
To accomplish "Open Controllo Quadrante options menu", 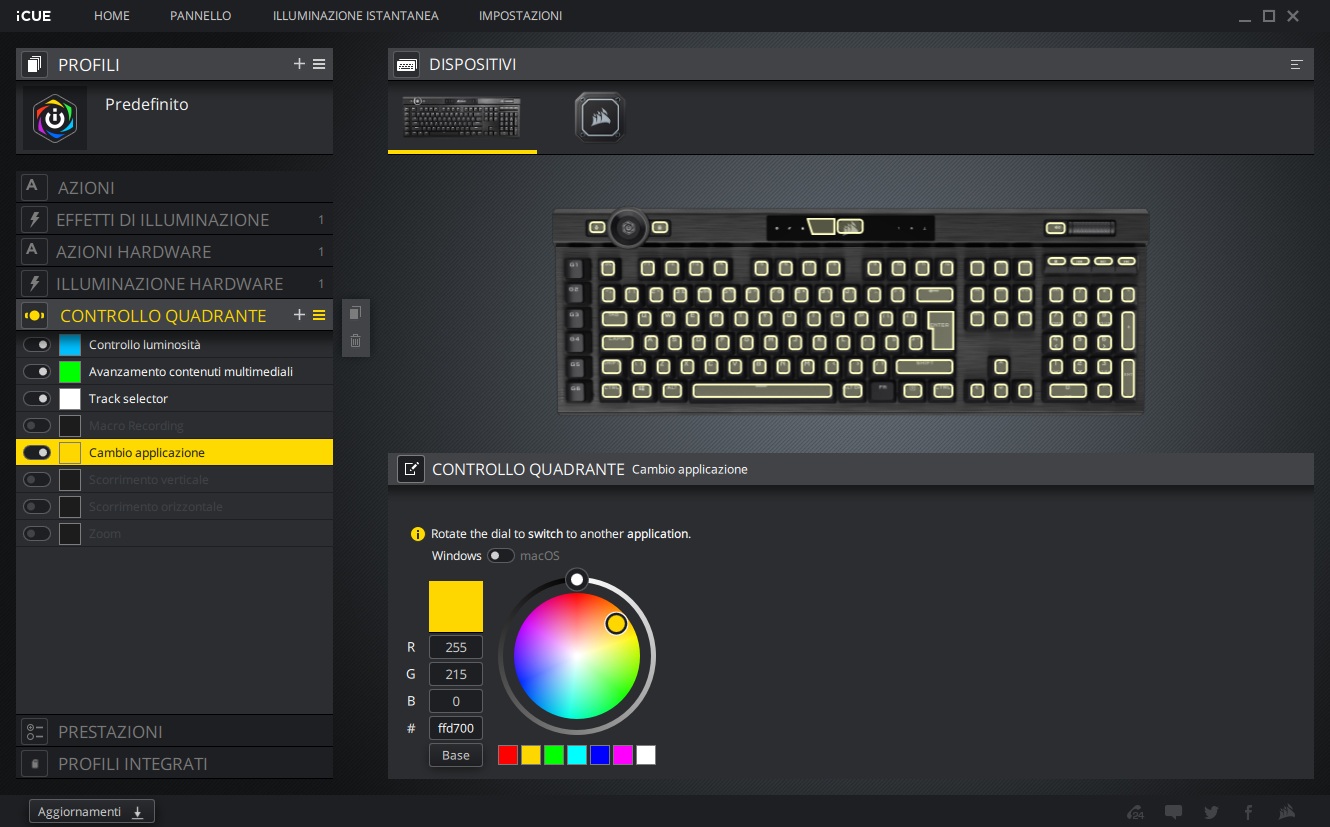I will pos(319,315).
